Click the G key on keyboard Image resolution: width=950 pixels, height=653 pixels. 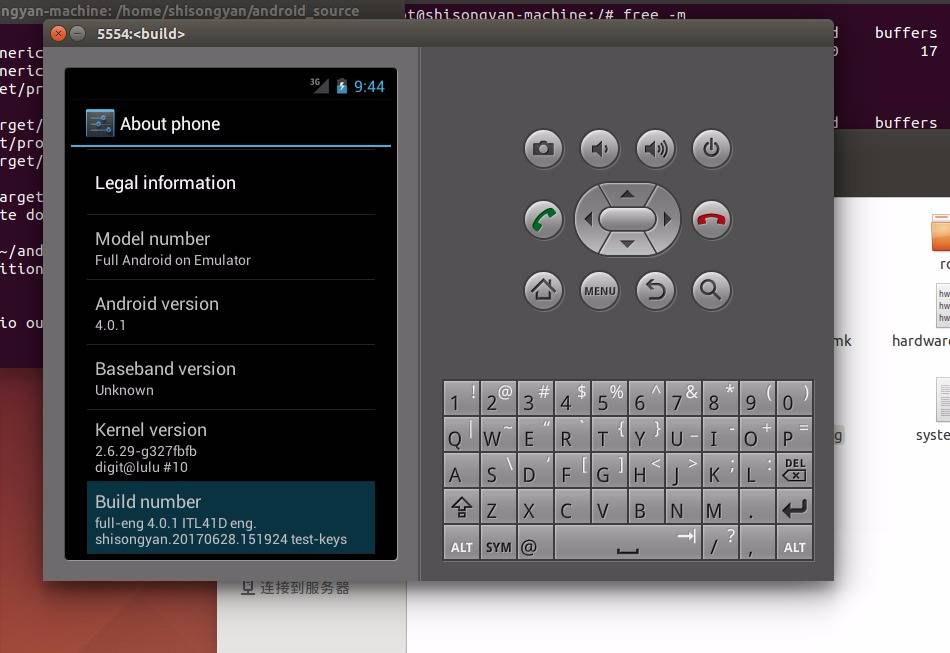[610, 469]
